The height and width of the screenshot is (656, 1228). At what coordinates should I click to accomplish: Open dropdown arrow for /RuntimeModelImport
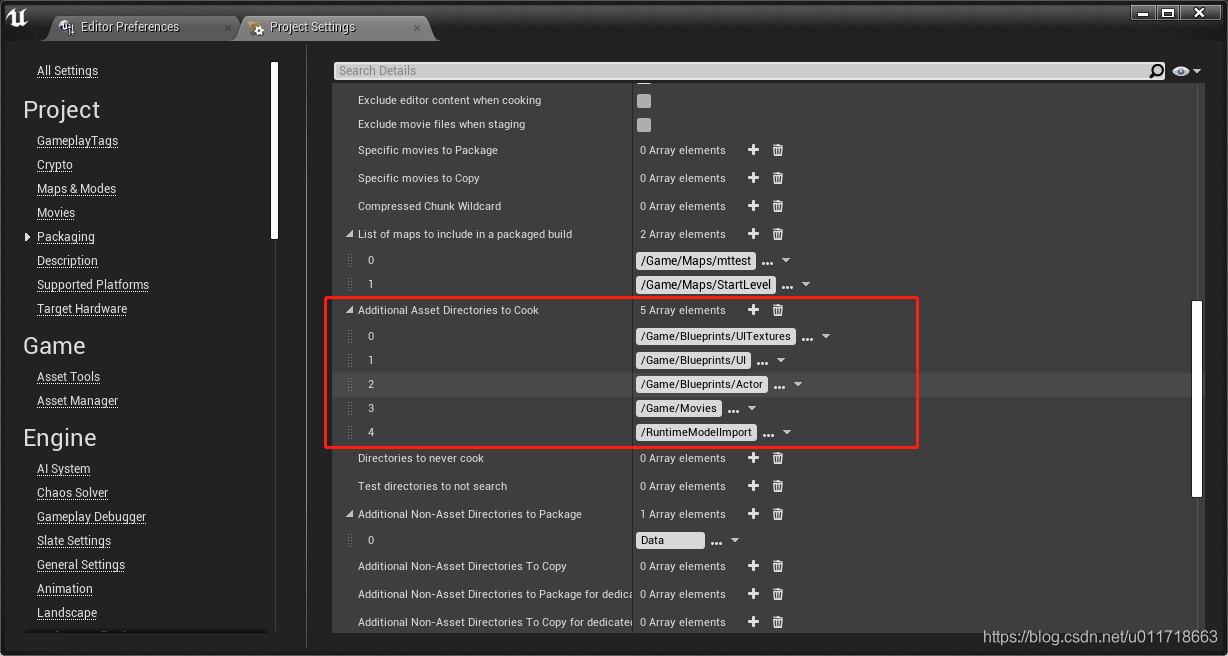click(787, 433)
